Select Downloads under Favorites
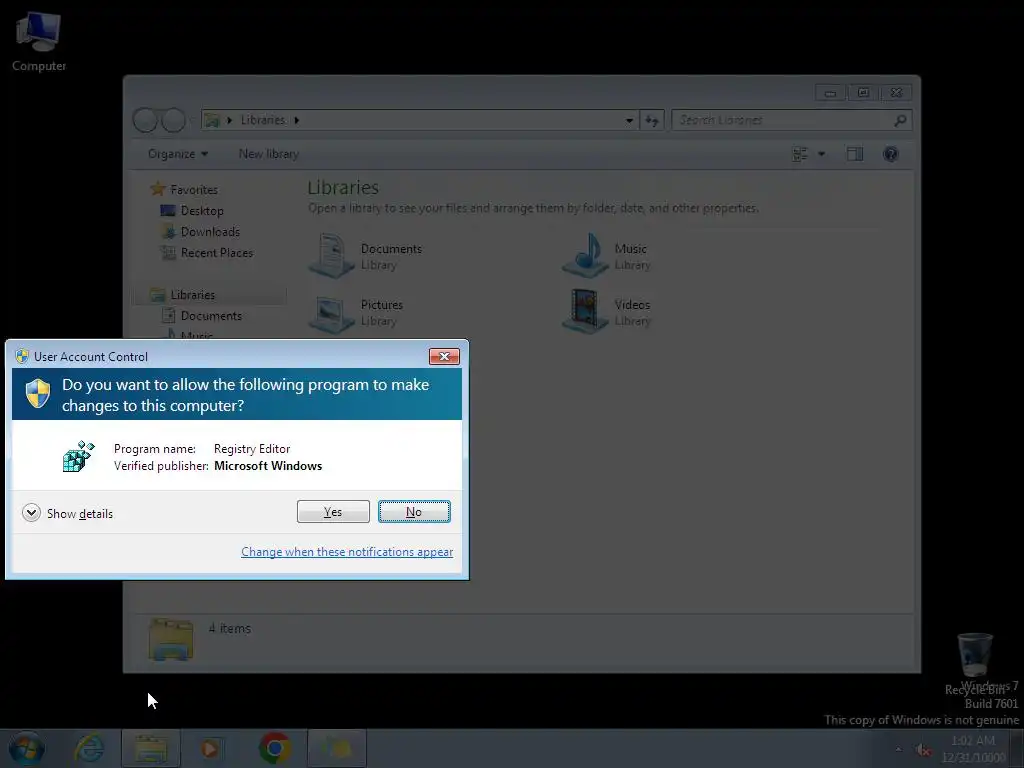Screen dimensions: 1024x768 [200, 231]
